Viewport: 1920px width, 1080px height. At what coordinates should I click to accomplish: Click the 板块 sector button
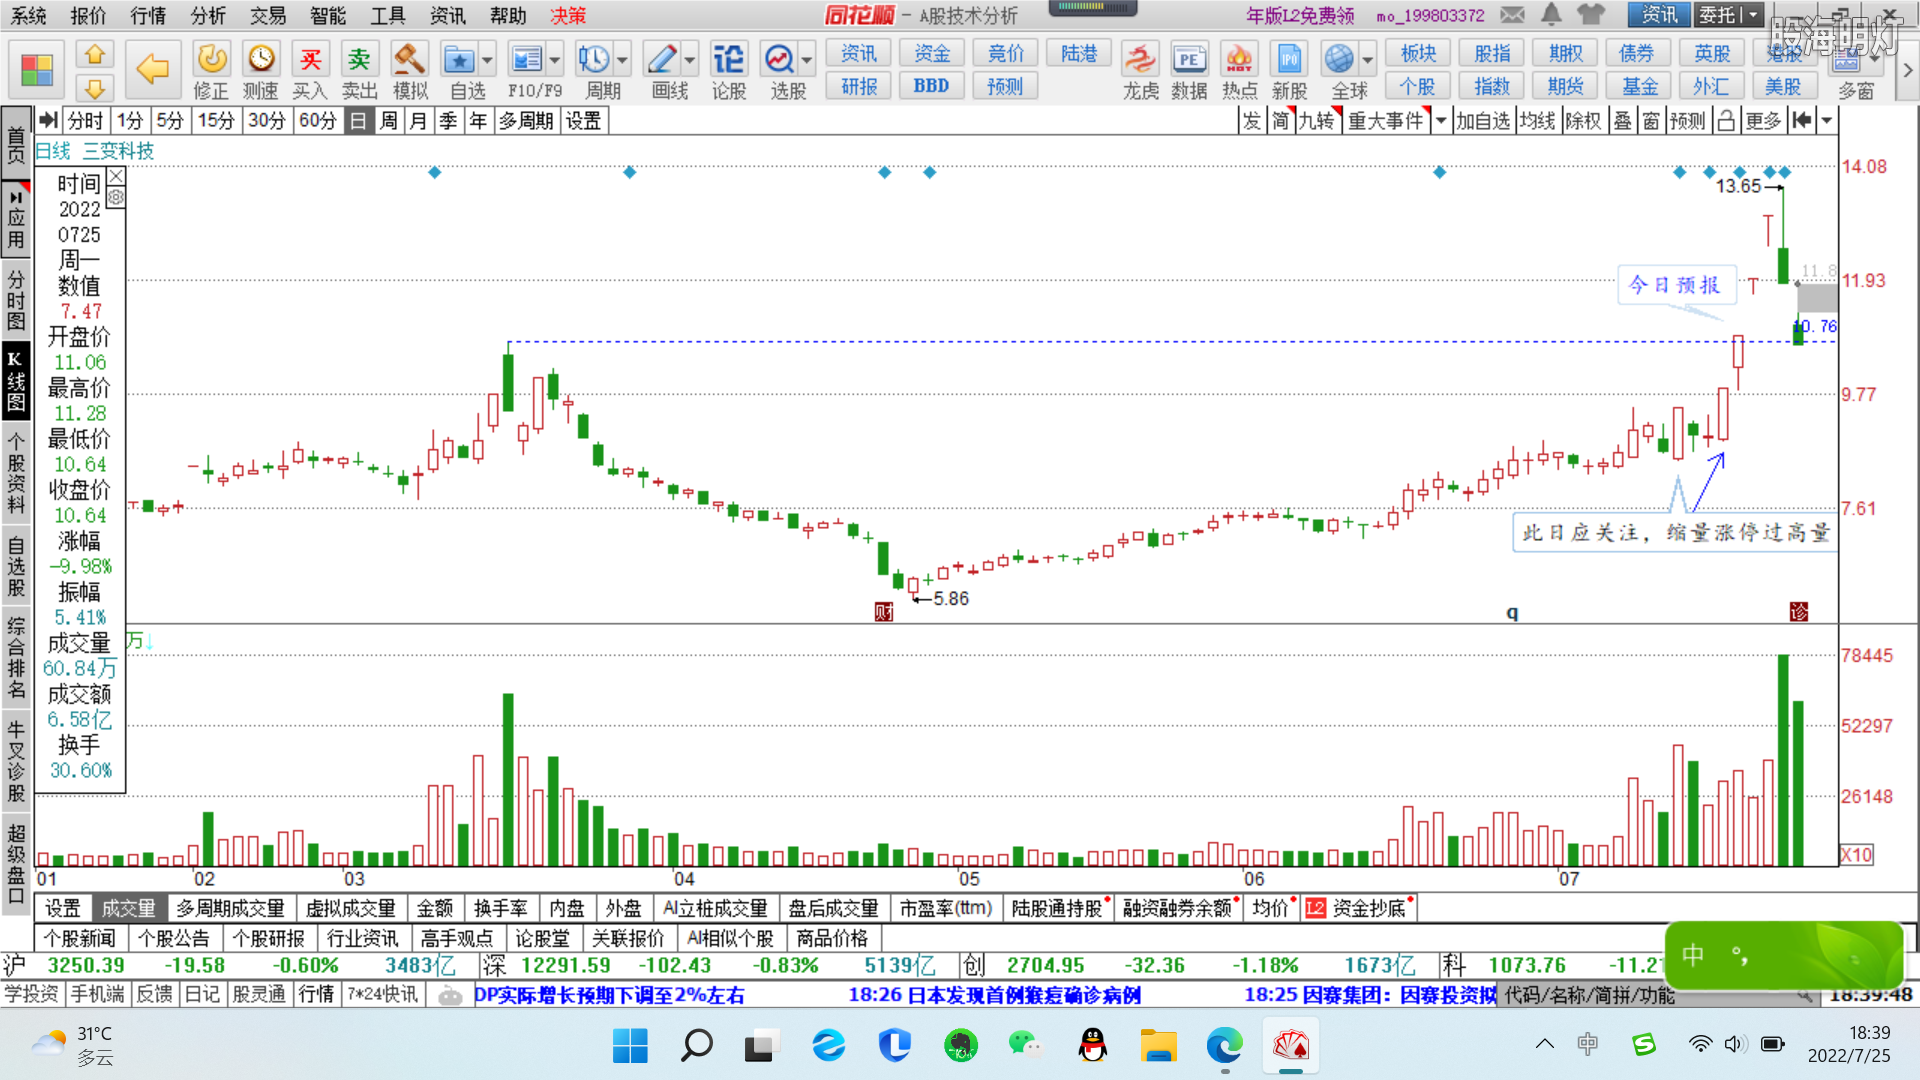[1418, 53]
